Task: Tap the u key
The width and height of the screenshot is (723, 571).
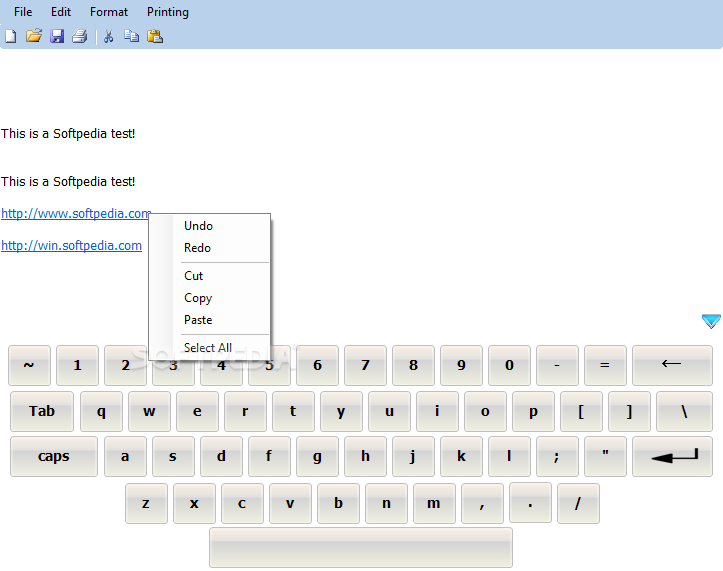Action: pyautogui.click(x=389, y=411)
